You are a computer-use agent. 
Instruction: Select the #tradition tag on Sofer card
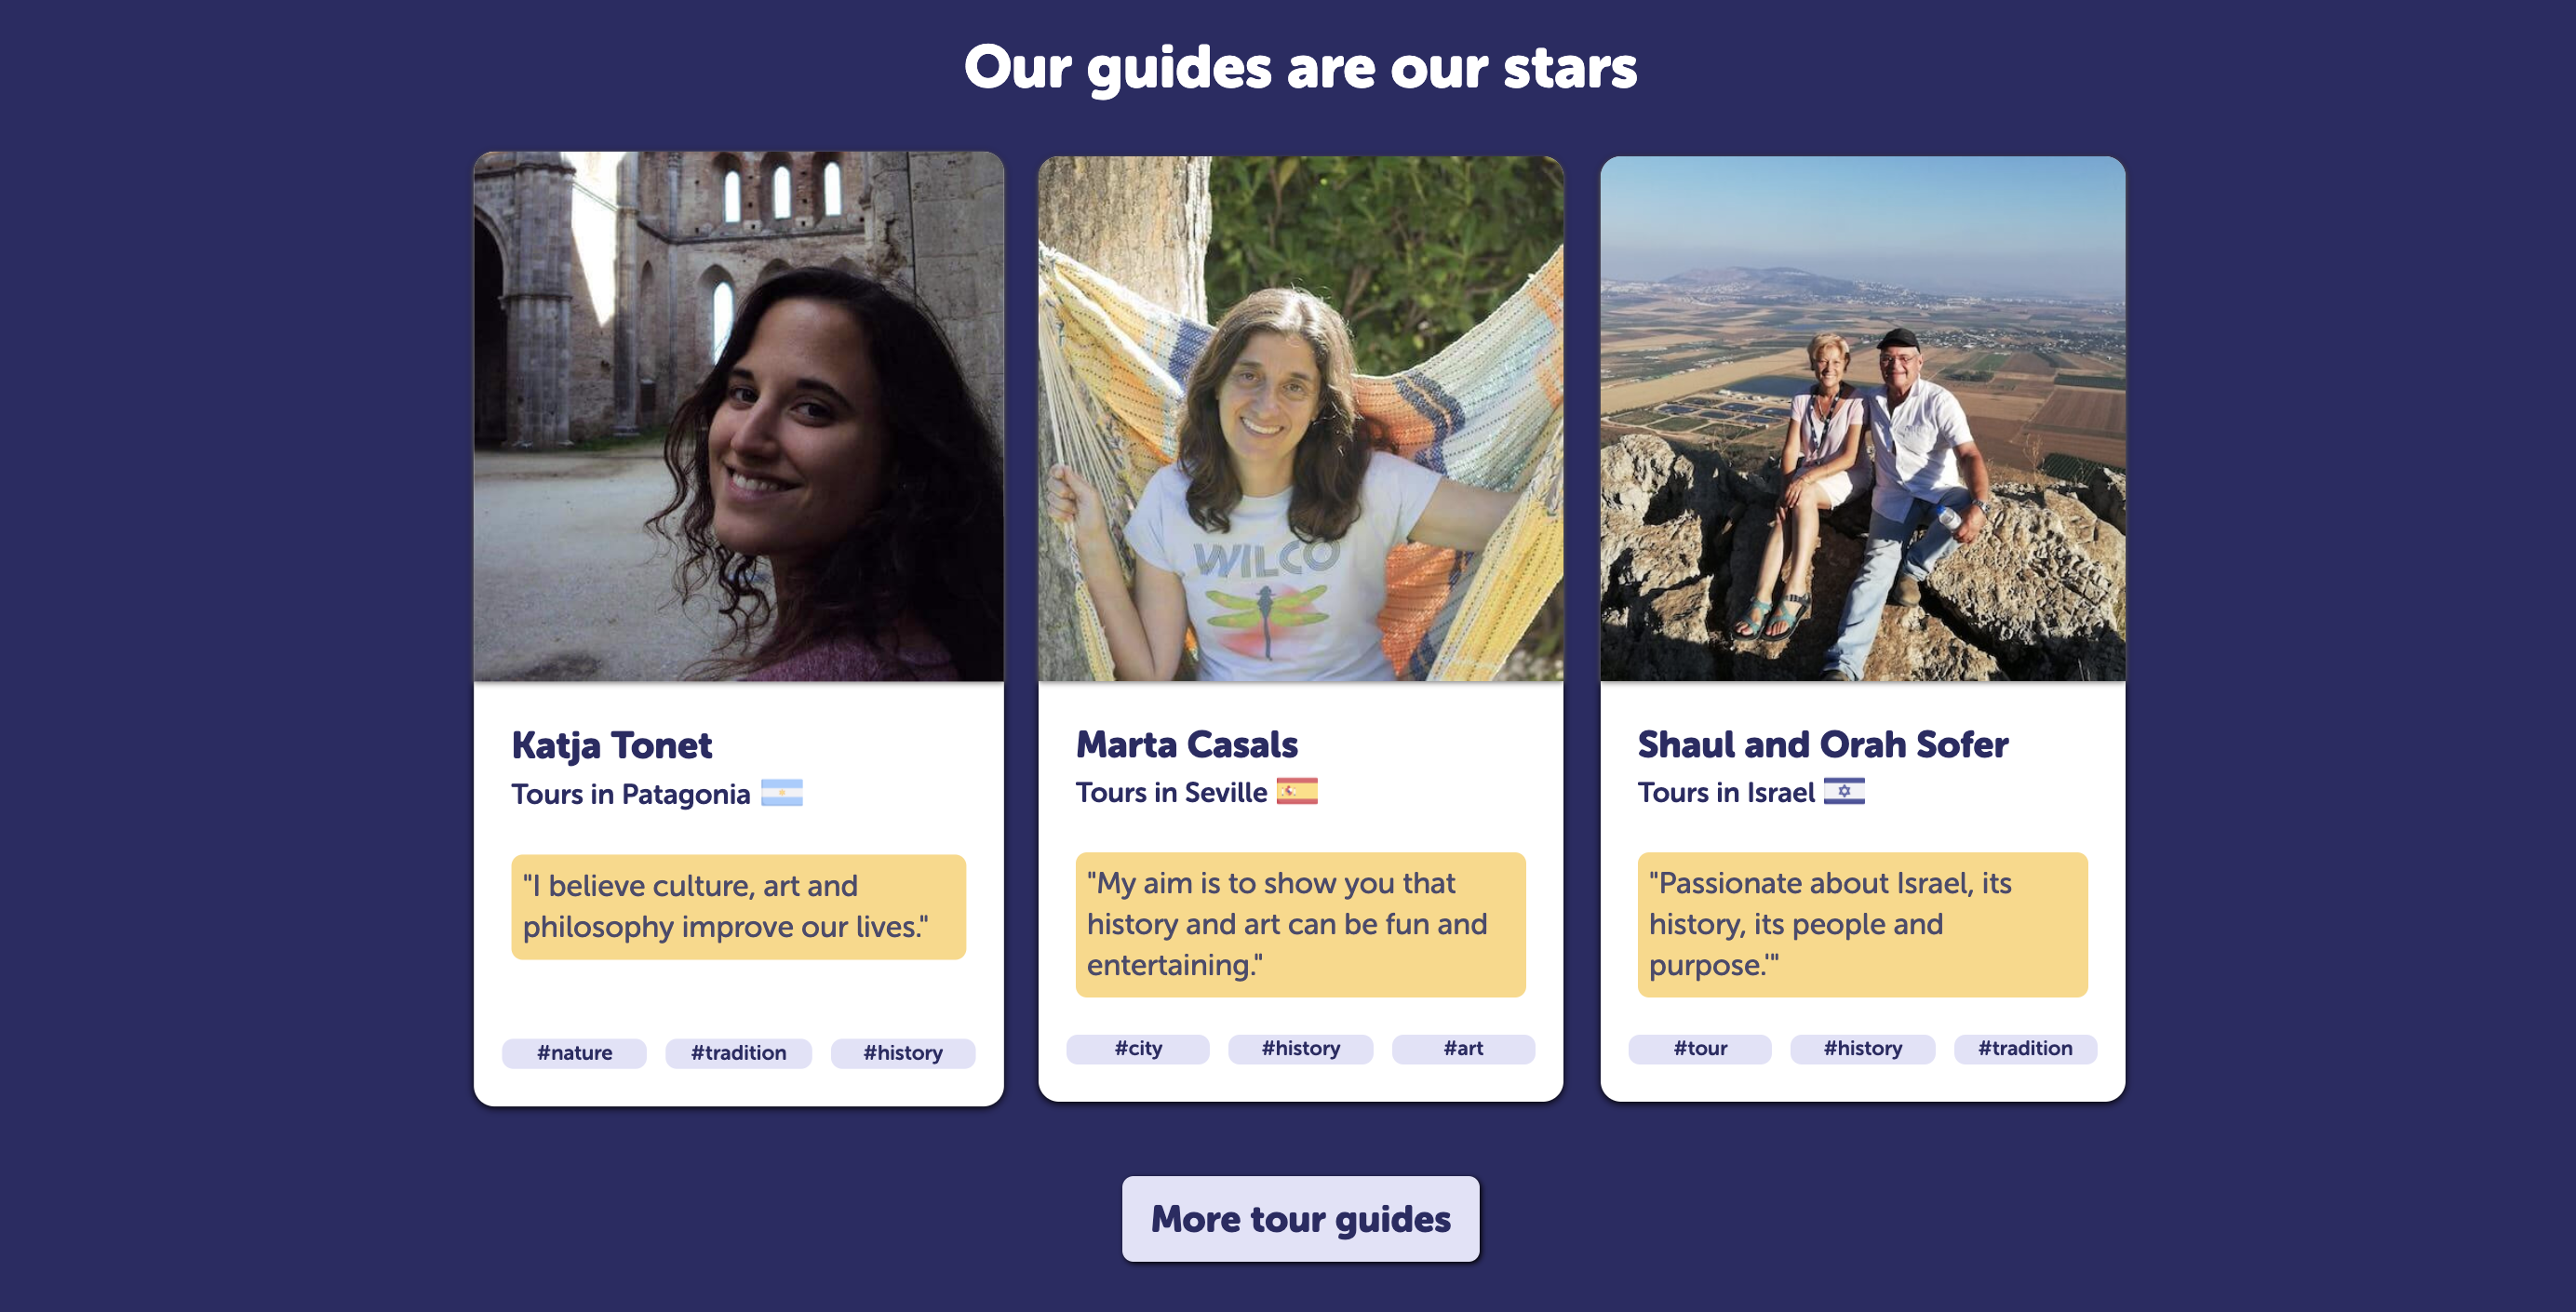pyautogui.click(x=2025, y=1048)
